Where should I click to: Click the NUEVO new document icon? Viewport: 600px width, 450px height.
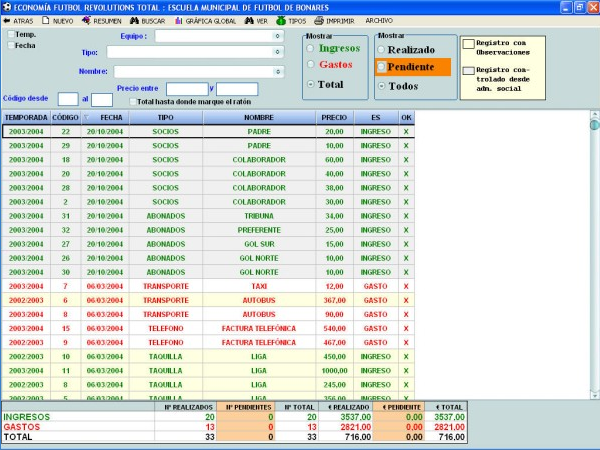46,20
